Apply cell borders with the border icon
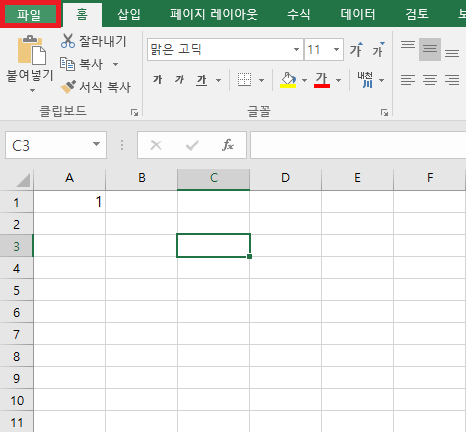The width and height of the screenshot is (466, 432). (x=244, y=80)
